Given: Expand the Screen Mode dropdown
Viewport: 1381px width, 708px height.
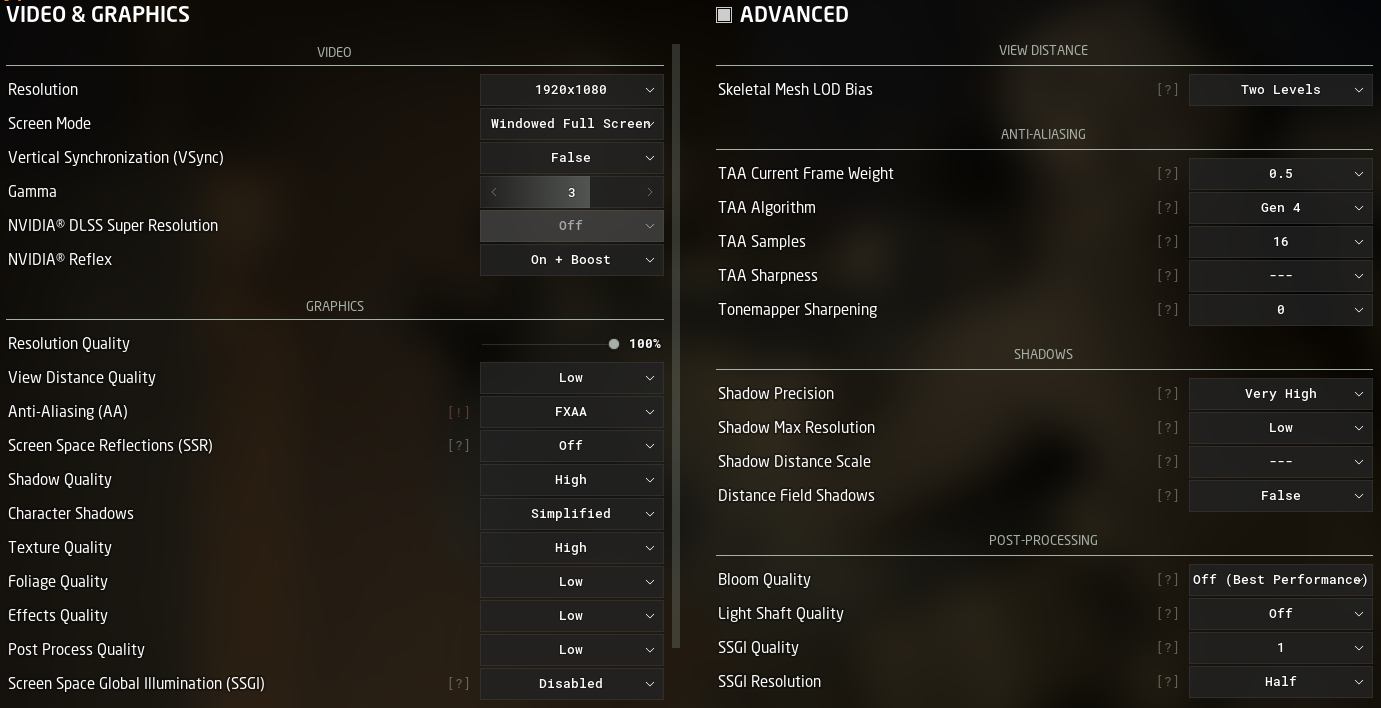Looking at the screenshot, I should [x=571, y=124].
